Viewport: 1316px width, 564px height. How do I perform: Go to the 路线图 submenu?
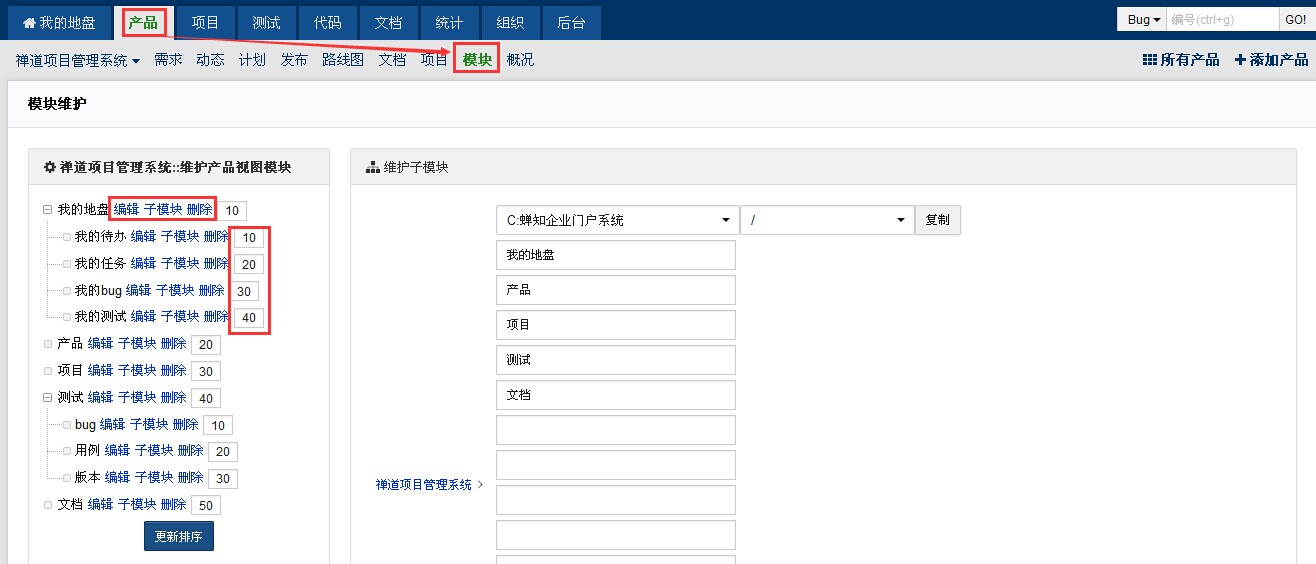tap(343, 60)
